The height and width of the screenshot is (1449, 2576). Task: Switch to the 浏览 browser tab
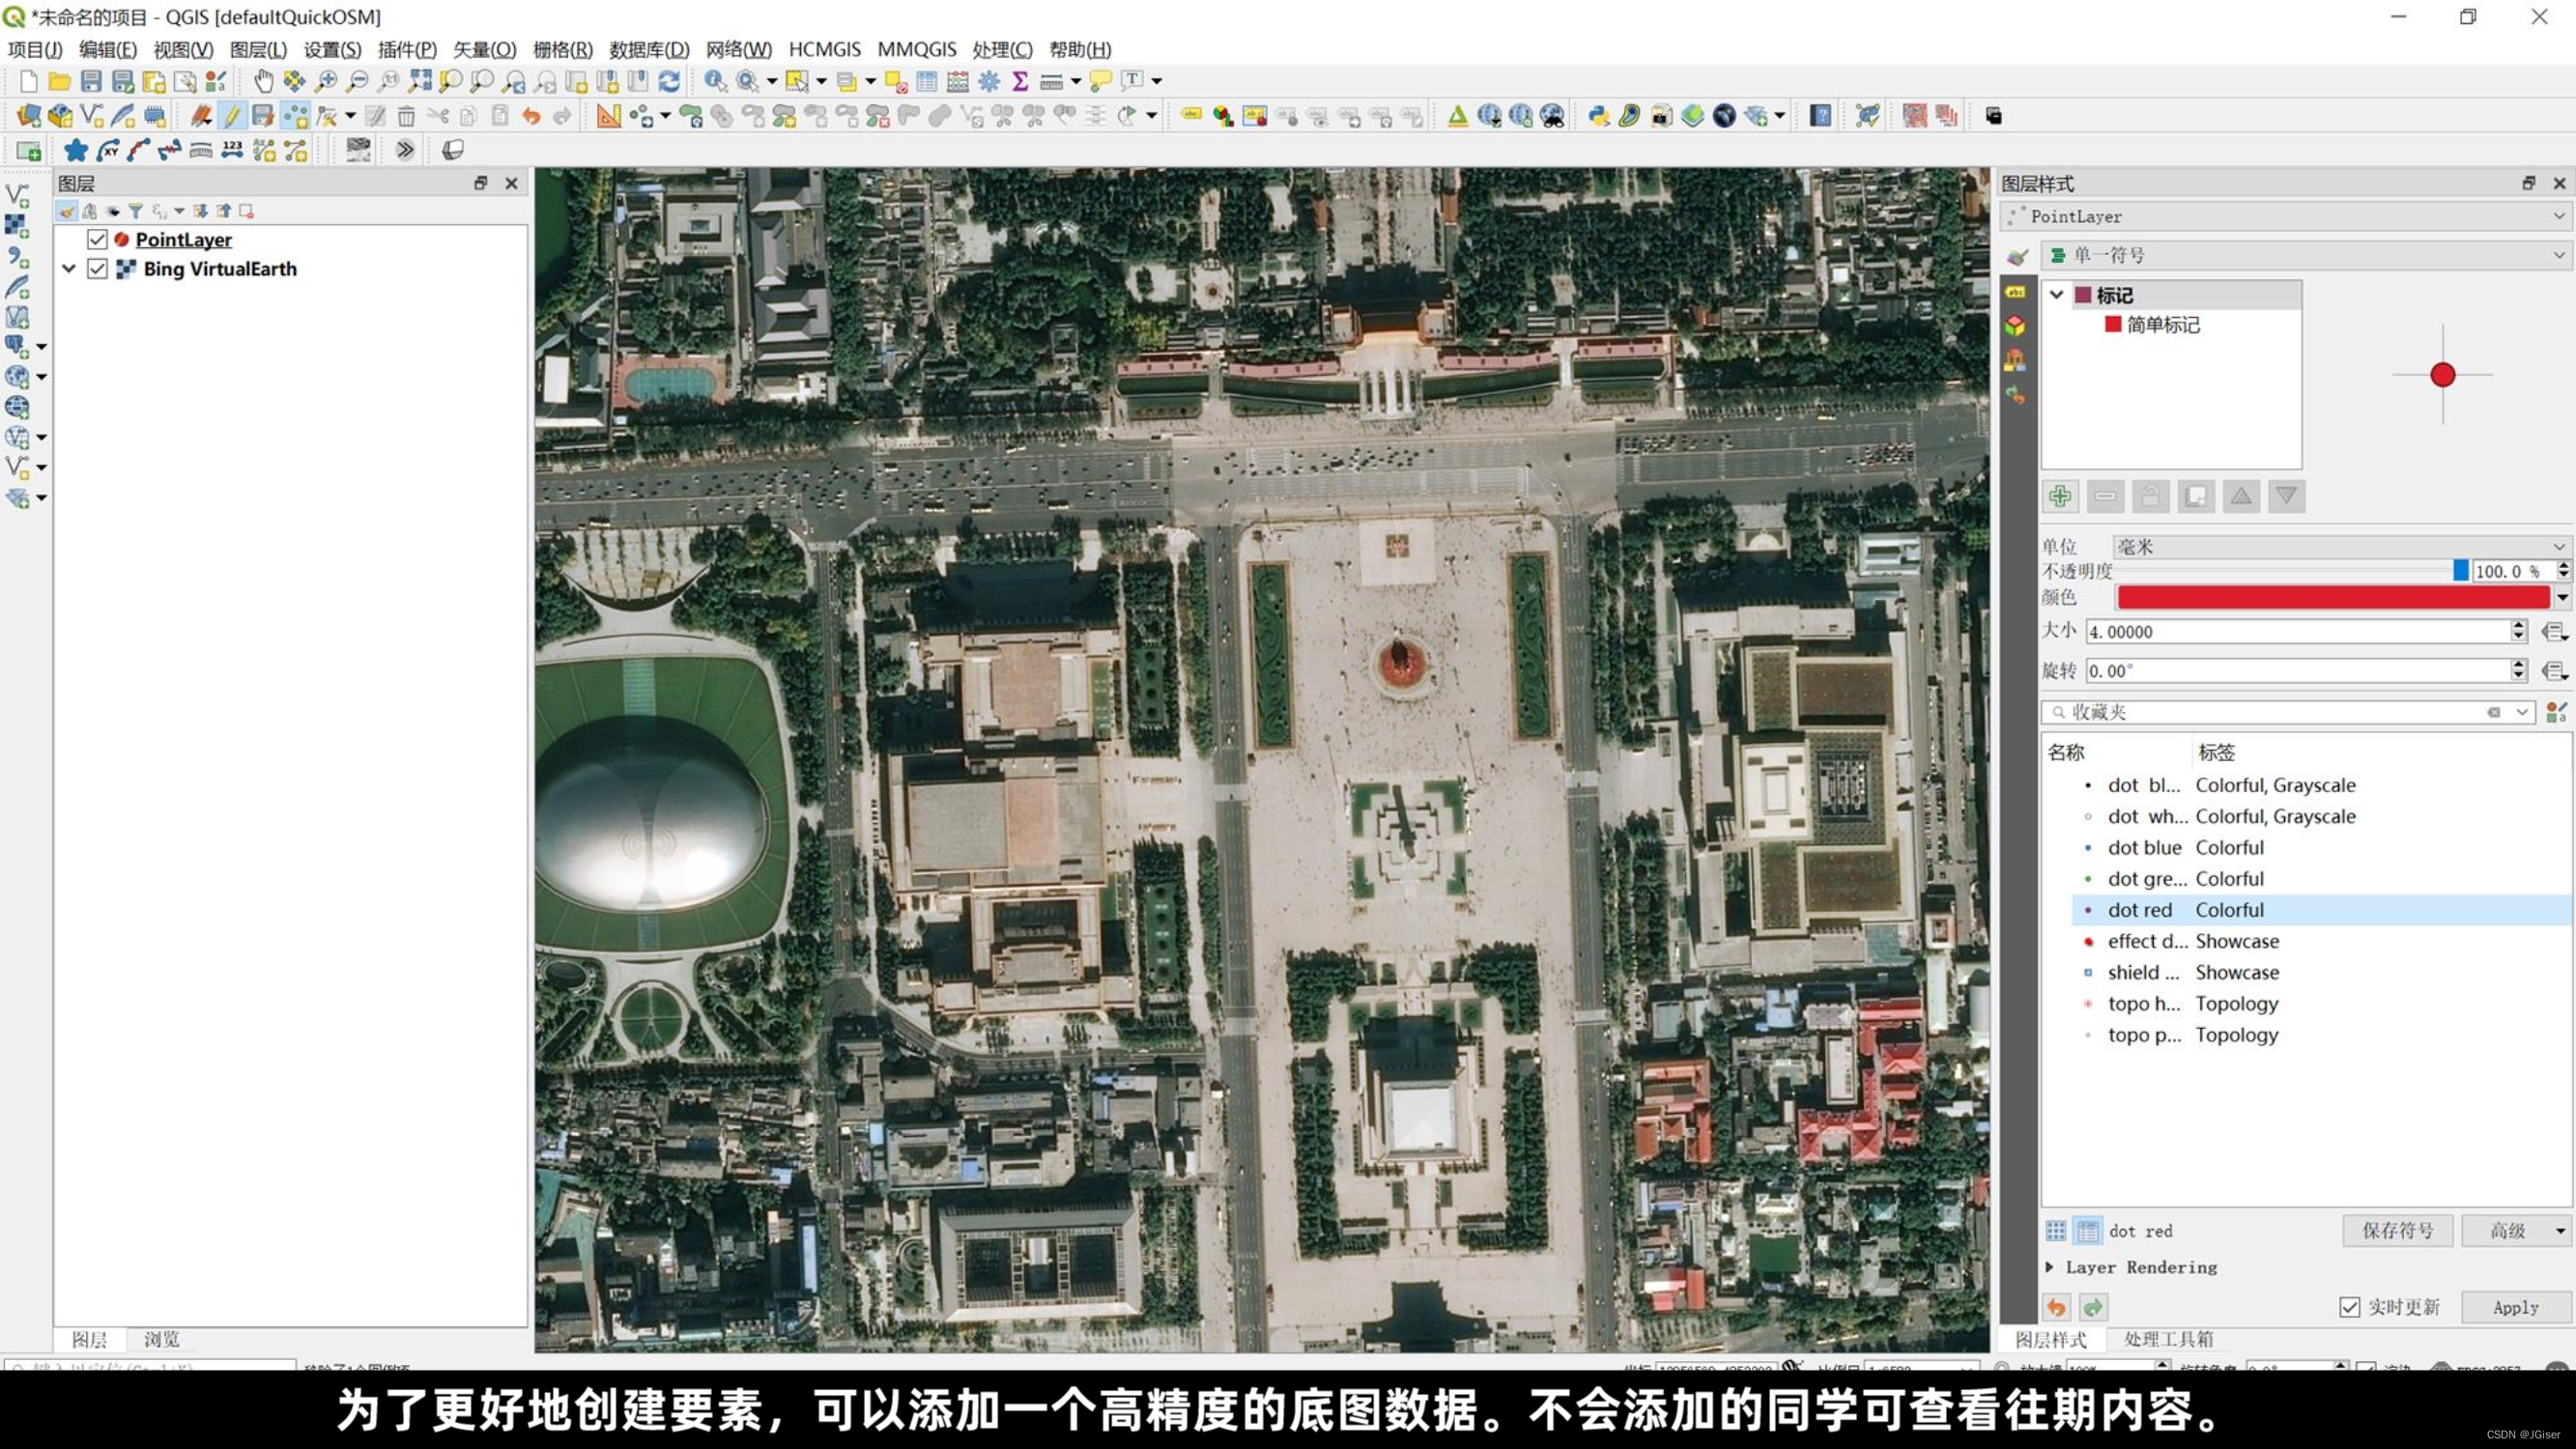pyautogui.click(x=161, y=1339)
